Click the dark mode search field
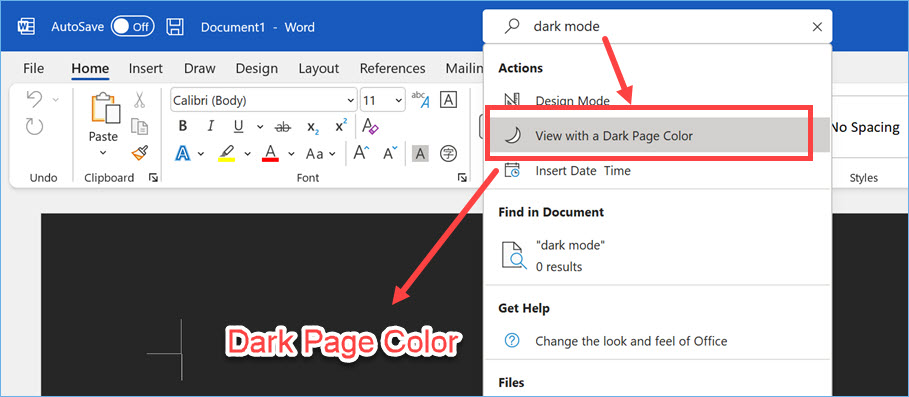This screenshot has height=397, width=909. point(657,27)
